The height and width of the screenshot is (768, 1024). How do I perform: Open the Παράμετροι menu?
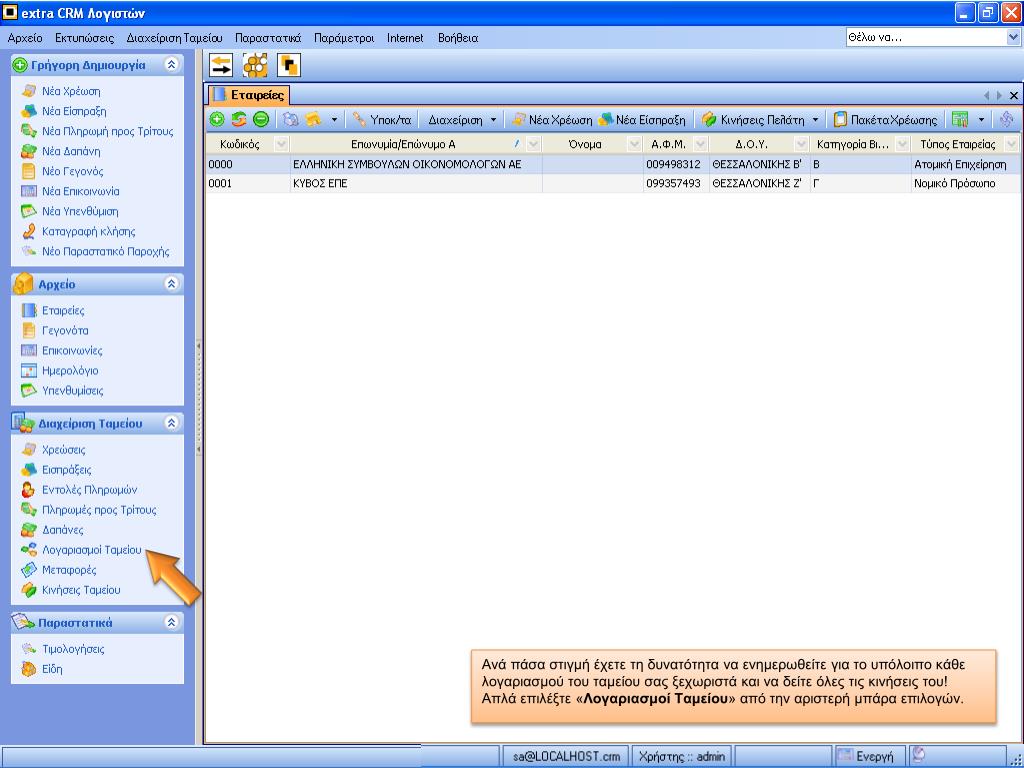(344, 38)
